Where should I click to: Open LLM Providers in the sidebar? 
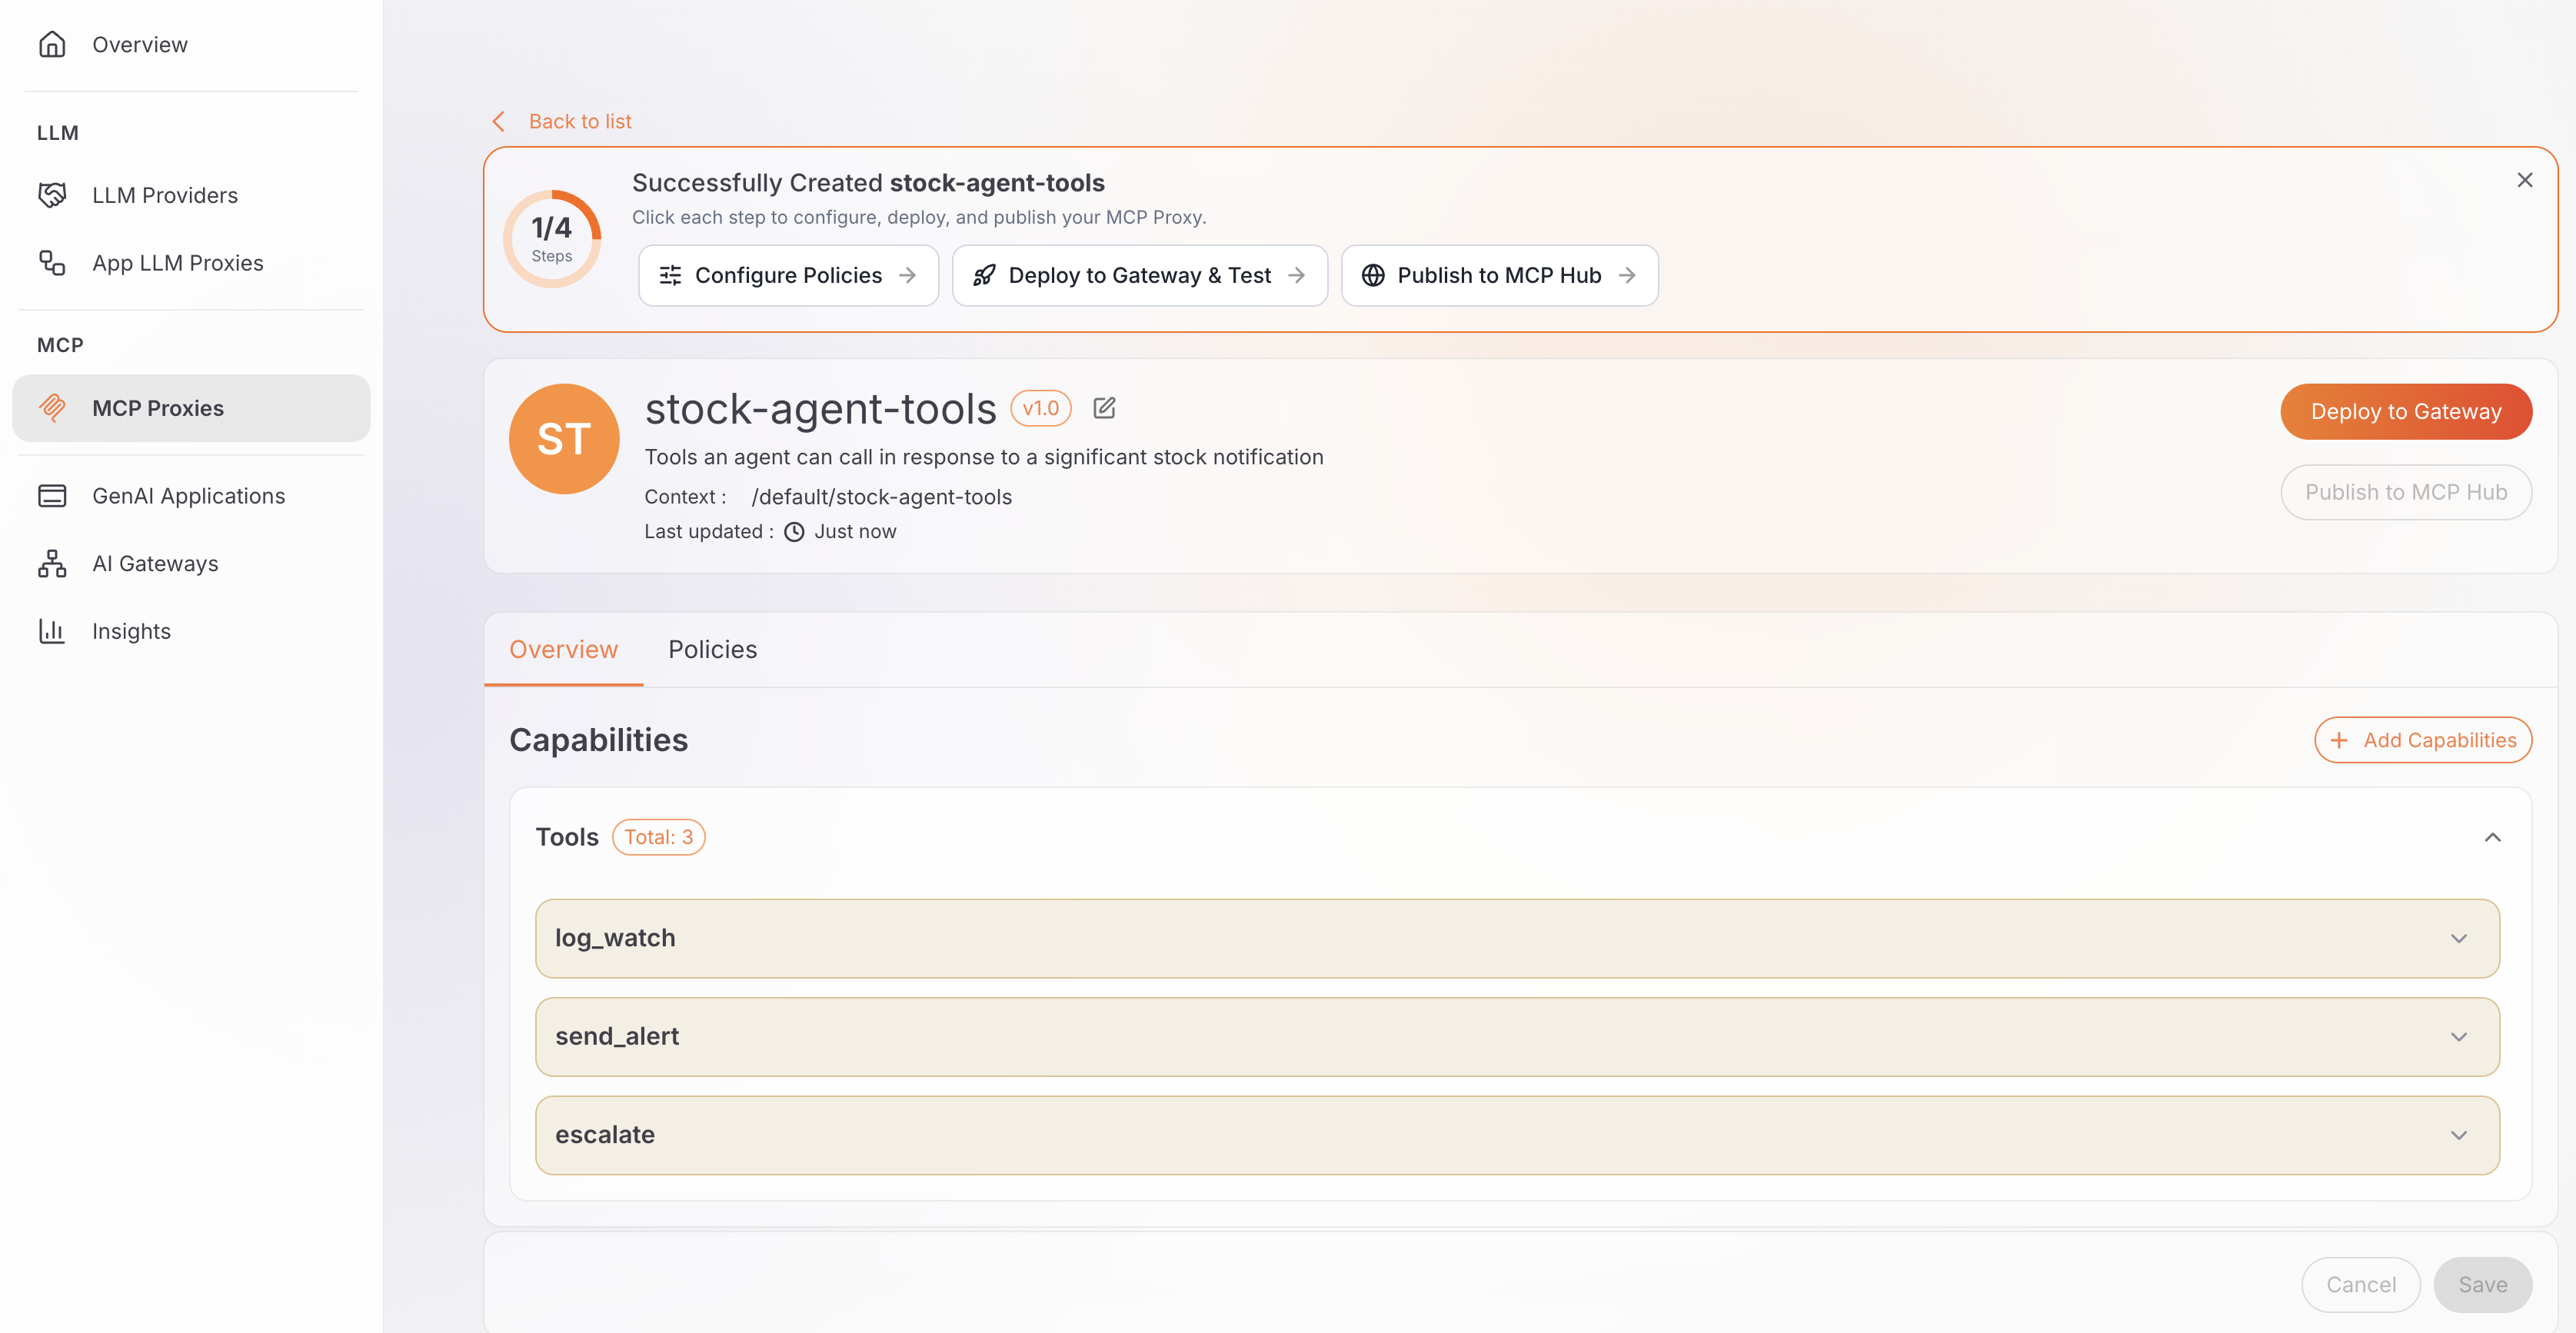[x=191, y=195]
